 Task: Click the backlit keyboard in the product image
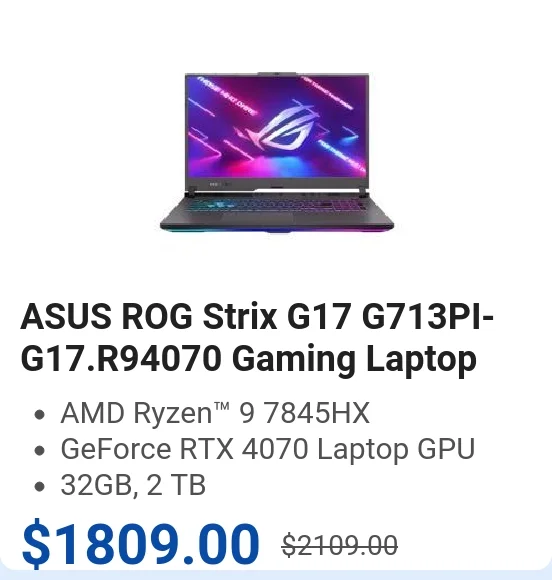click(277, 205)
